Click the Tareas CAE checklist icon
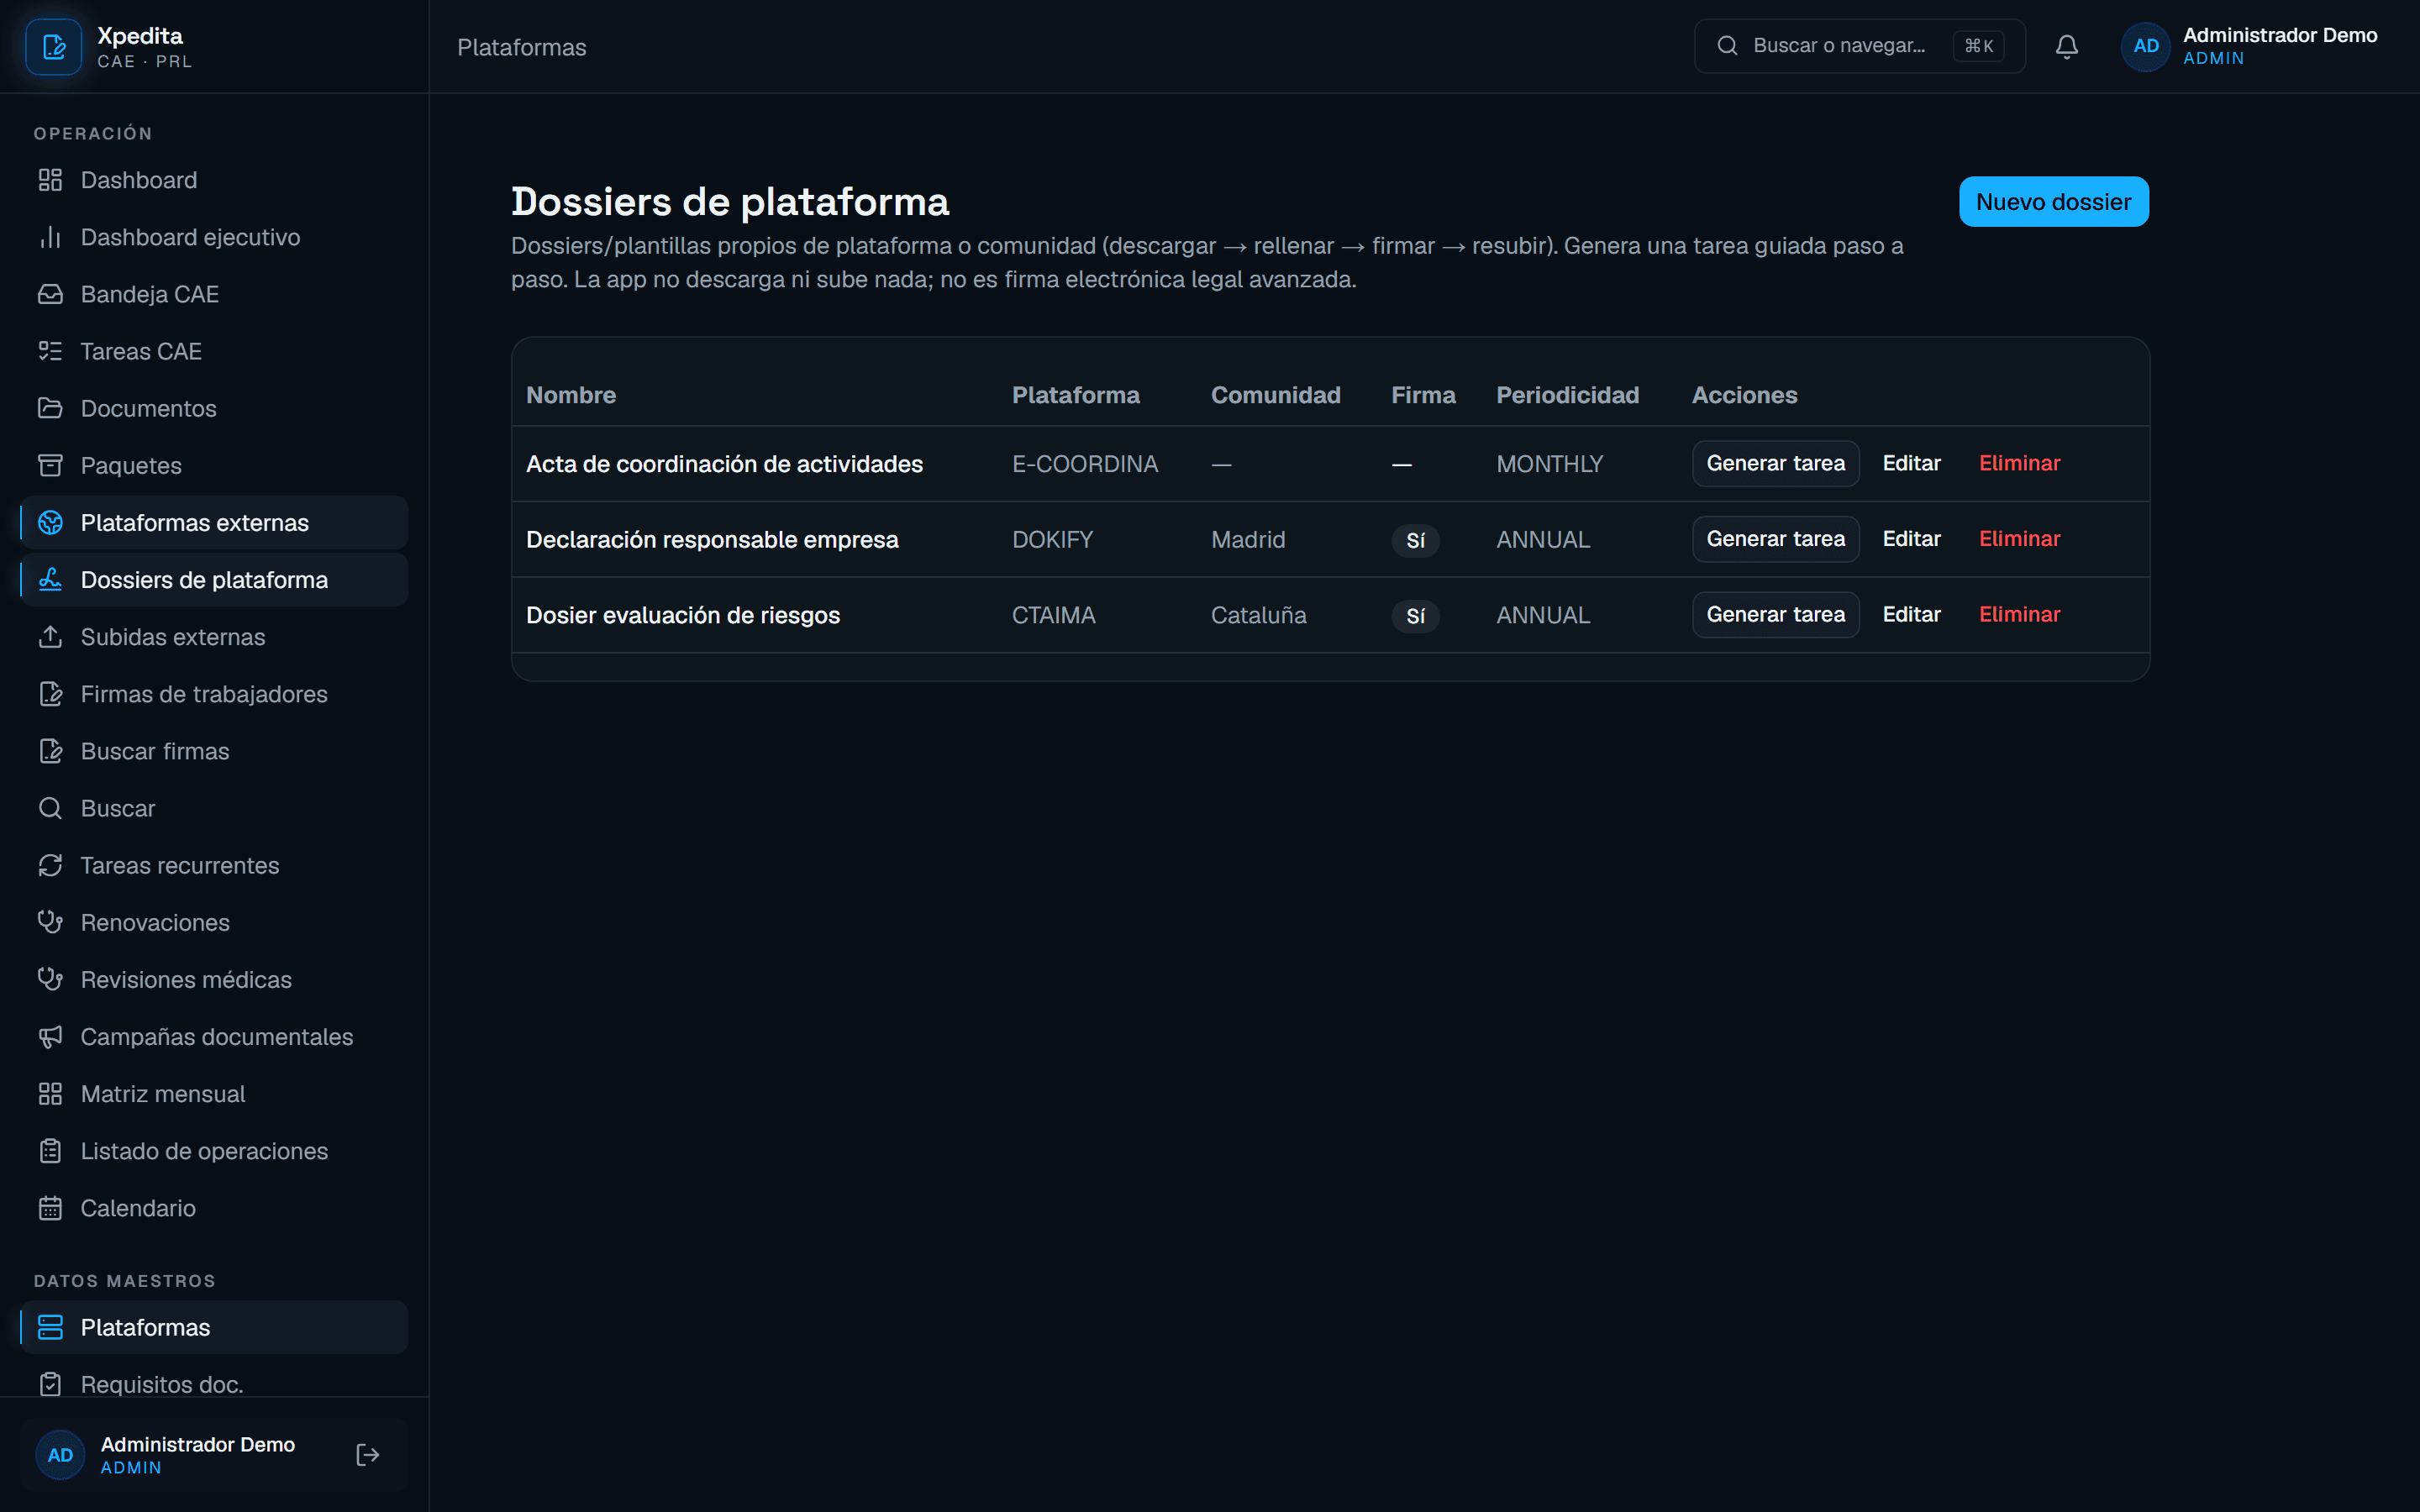 [50, 351]
